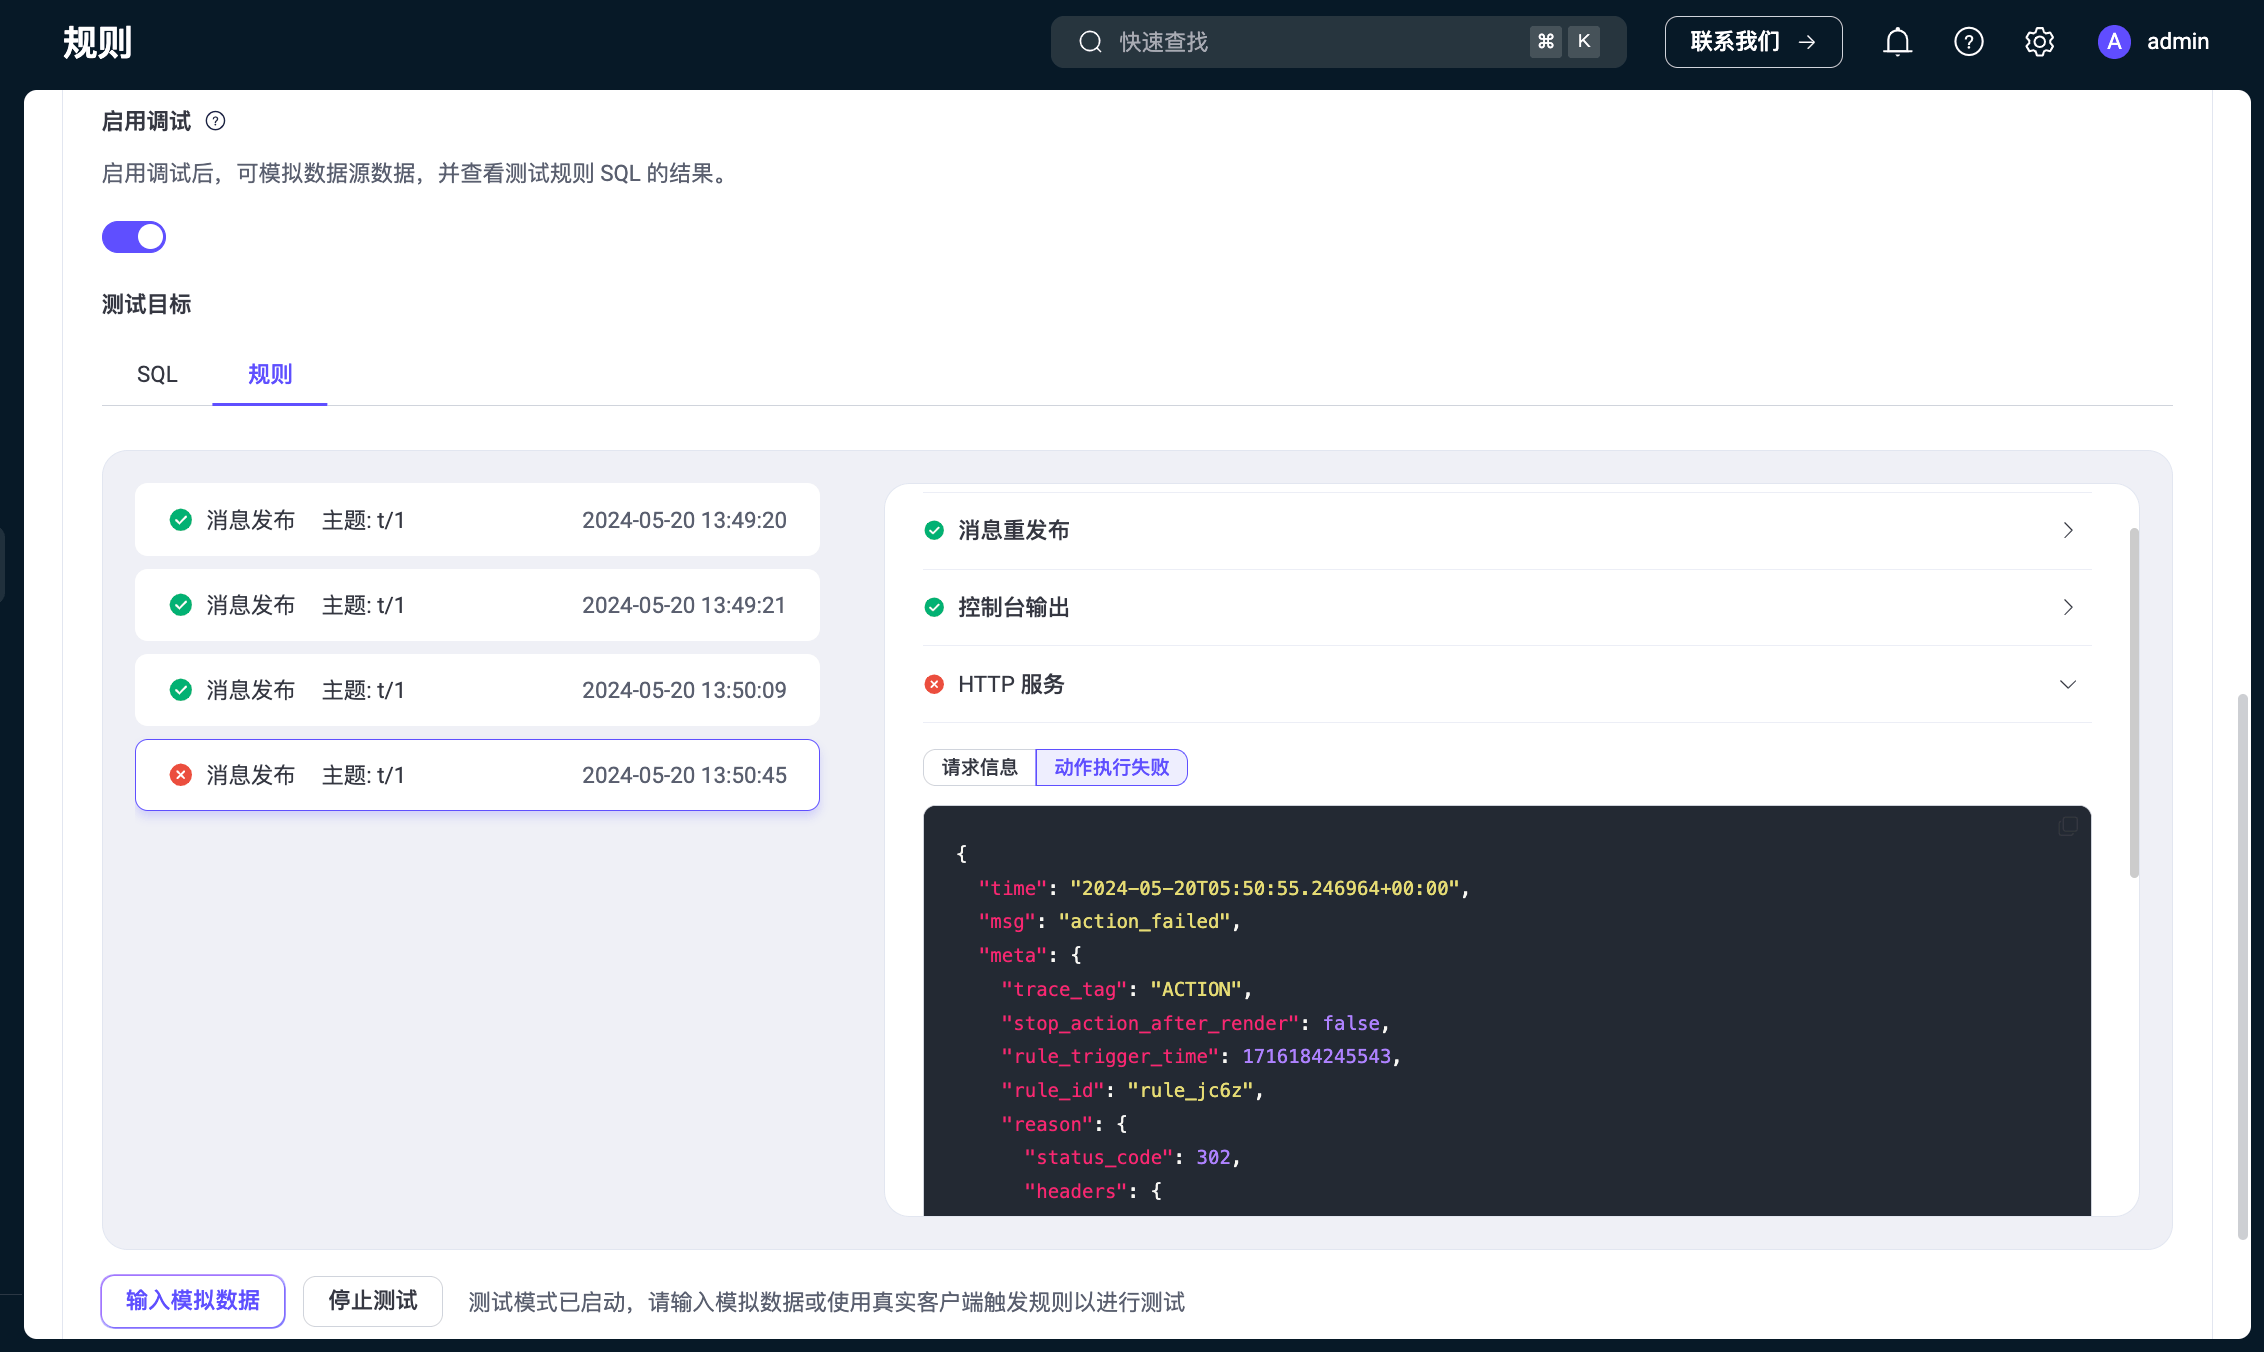The height and width of the screenshot is (1352, 2264).
Task: Open the settings gear
Action: click(x=2039, y=42)
